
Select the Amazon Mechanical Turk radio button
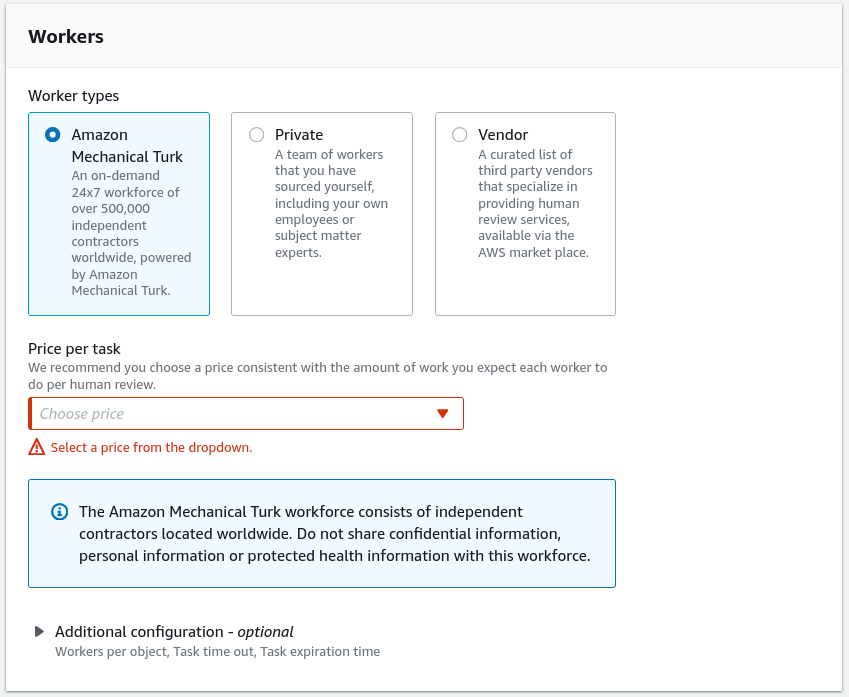53,134
